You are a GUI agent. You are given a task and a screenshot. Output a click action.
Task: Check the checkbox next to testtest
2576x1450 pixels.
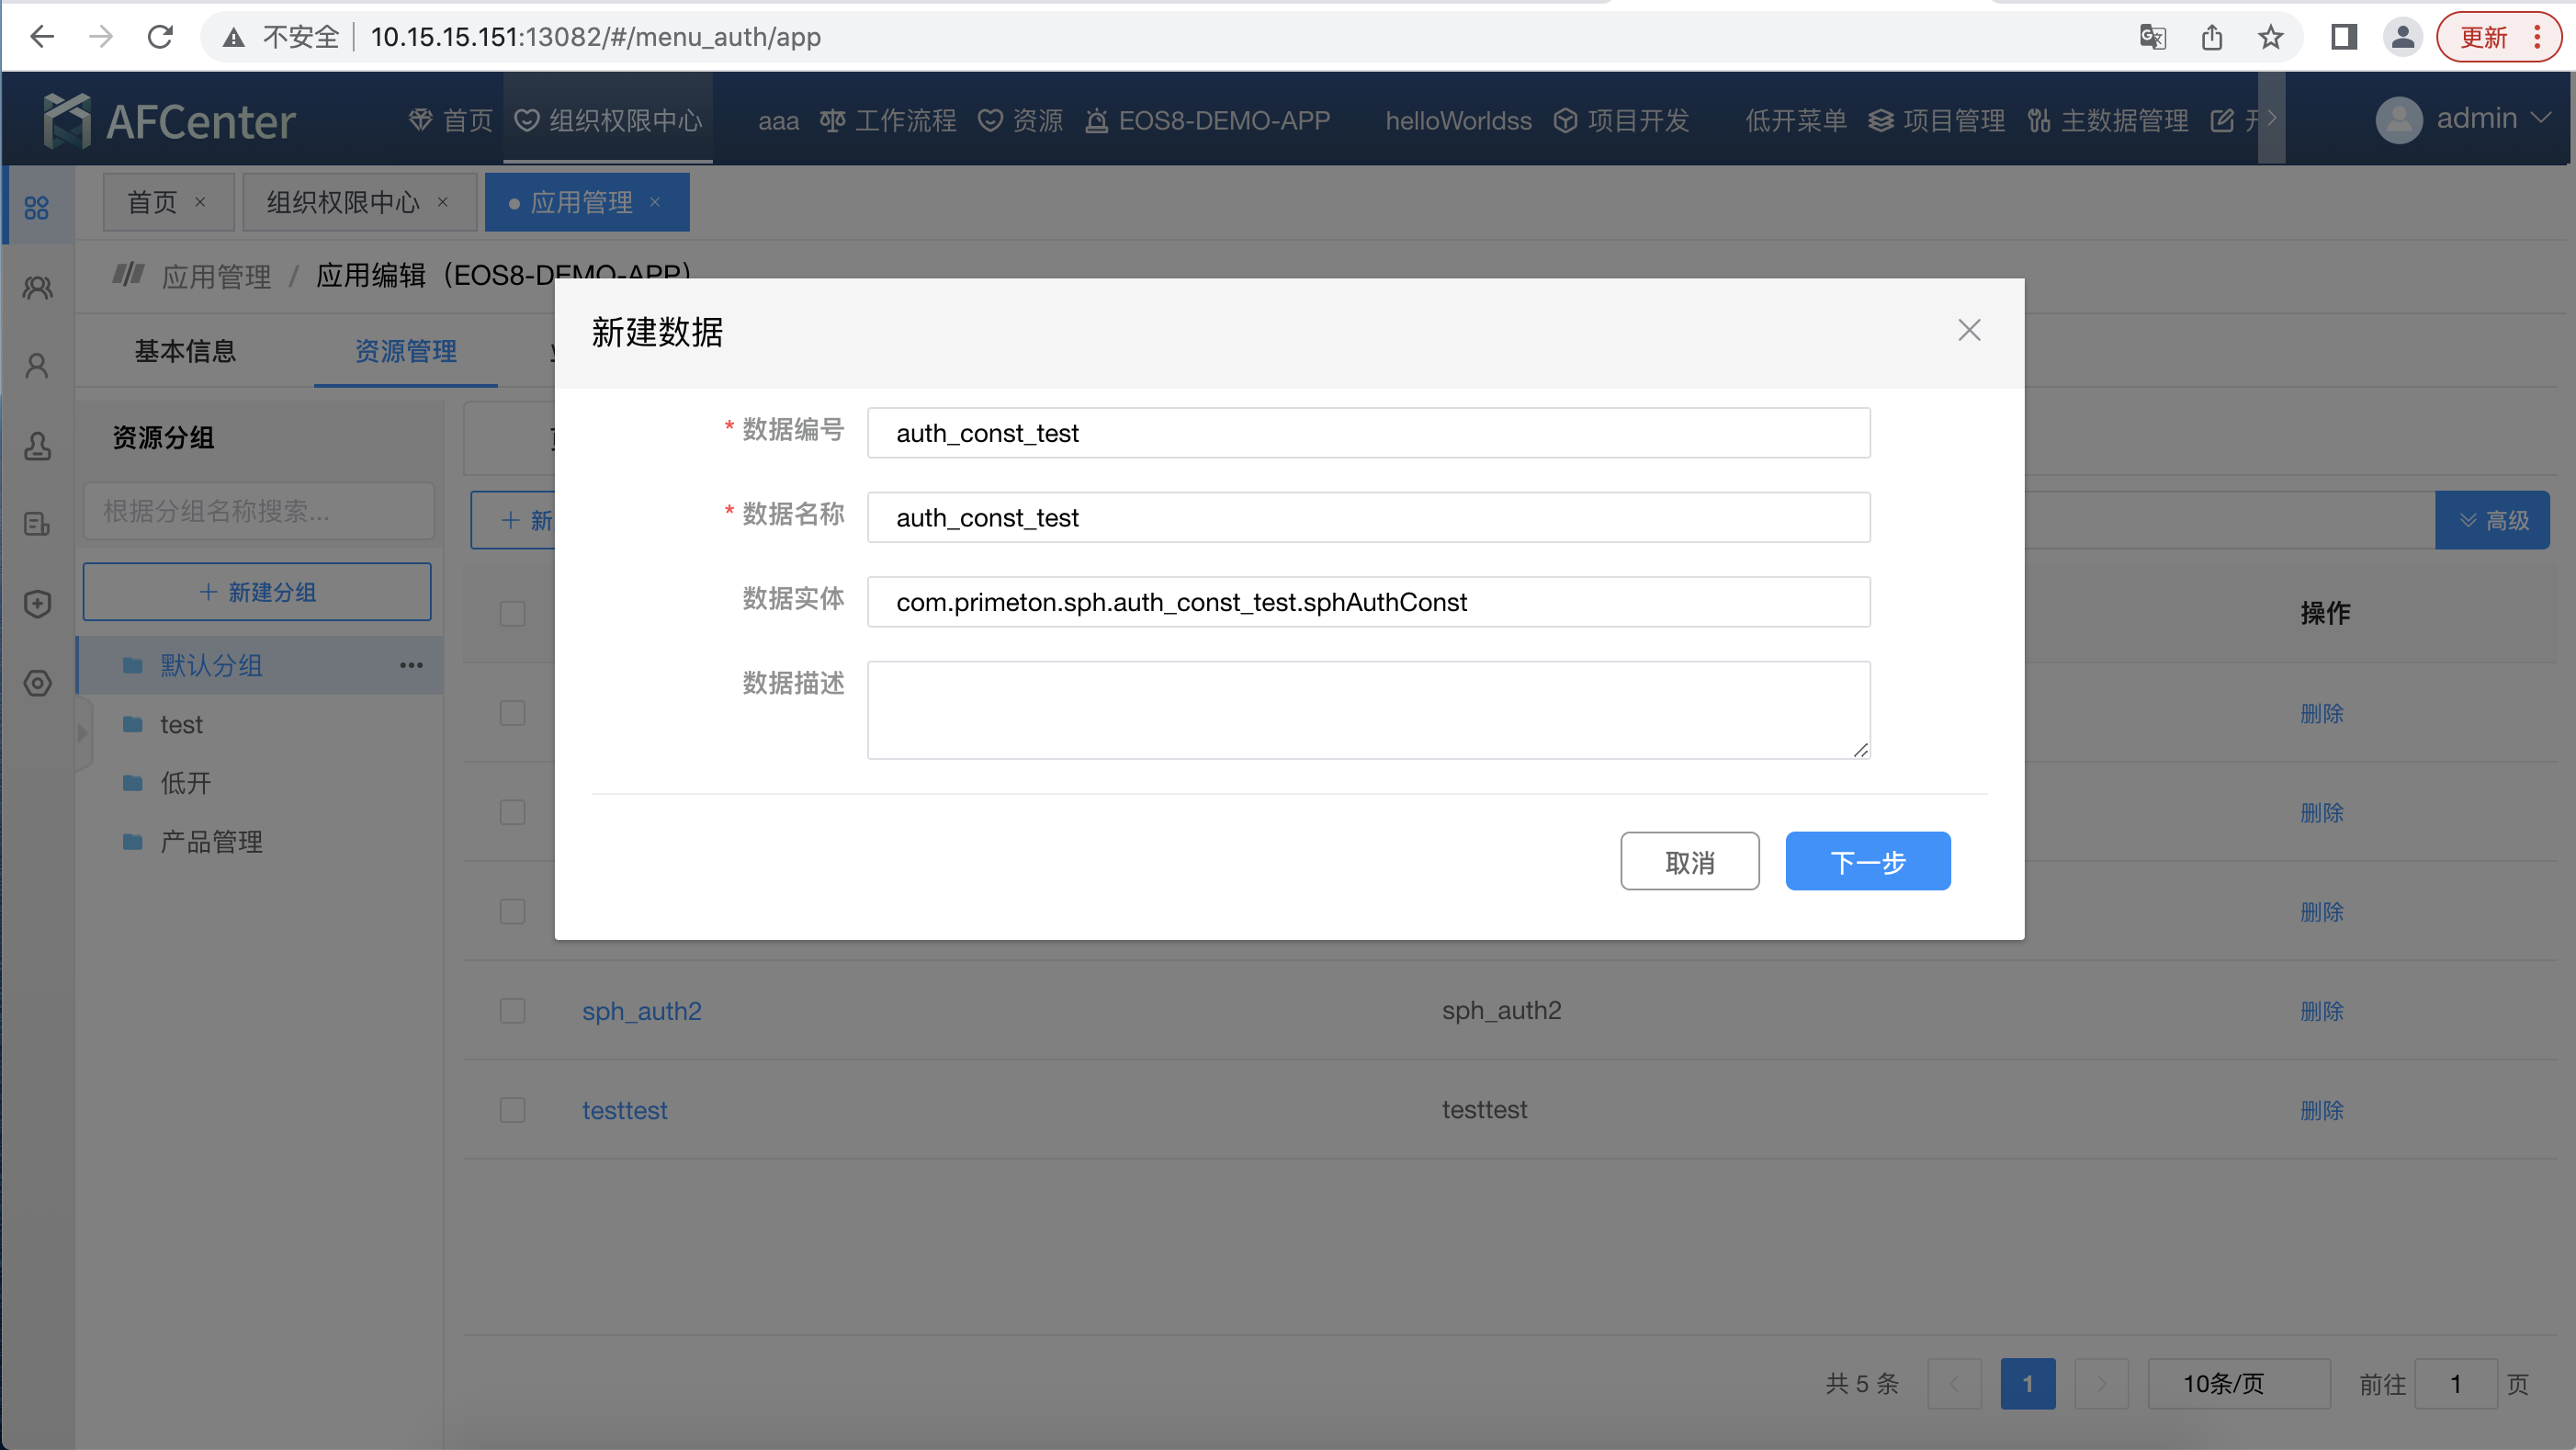[512, 1109]
